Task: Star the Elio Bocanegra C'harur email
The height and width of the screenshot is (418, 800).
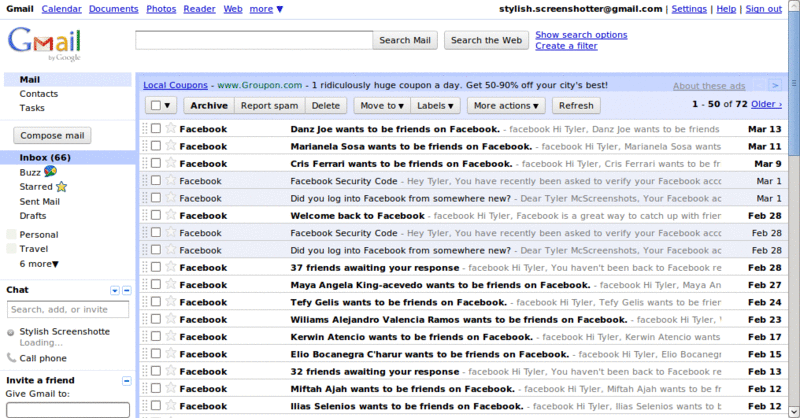Action: pos(171,354)
